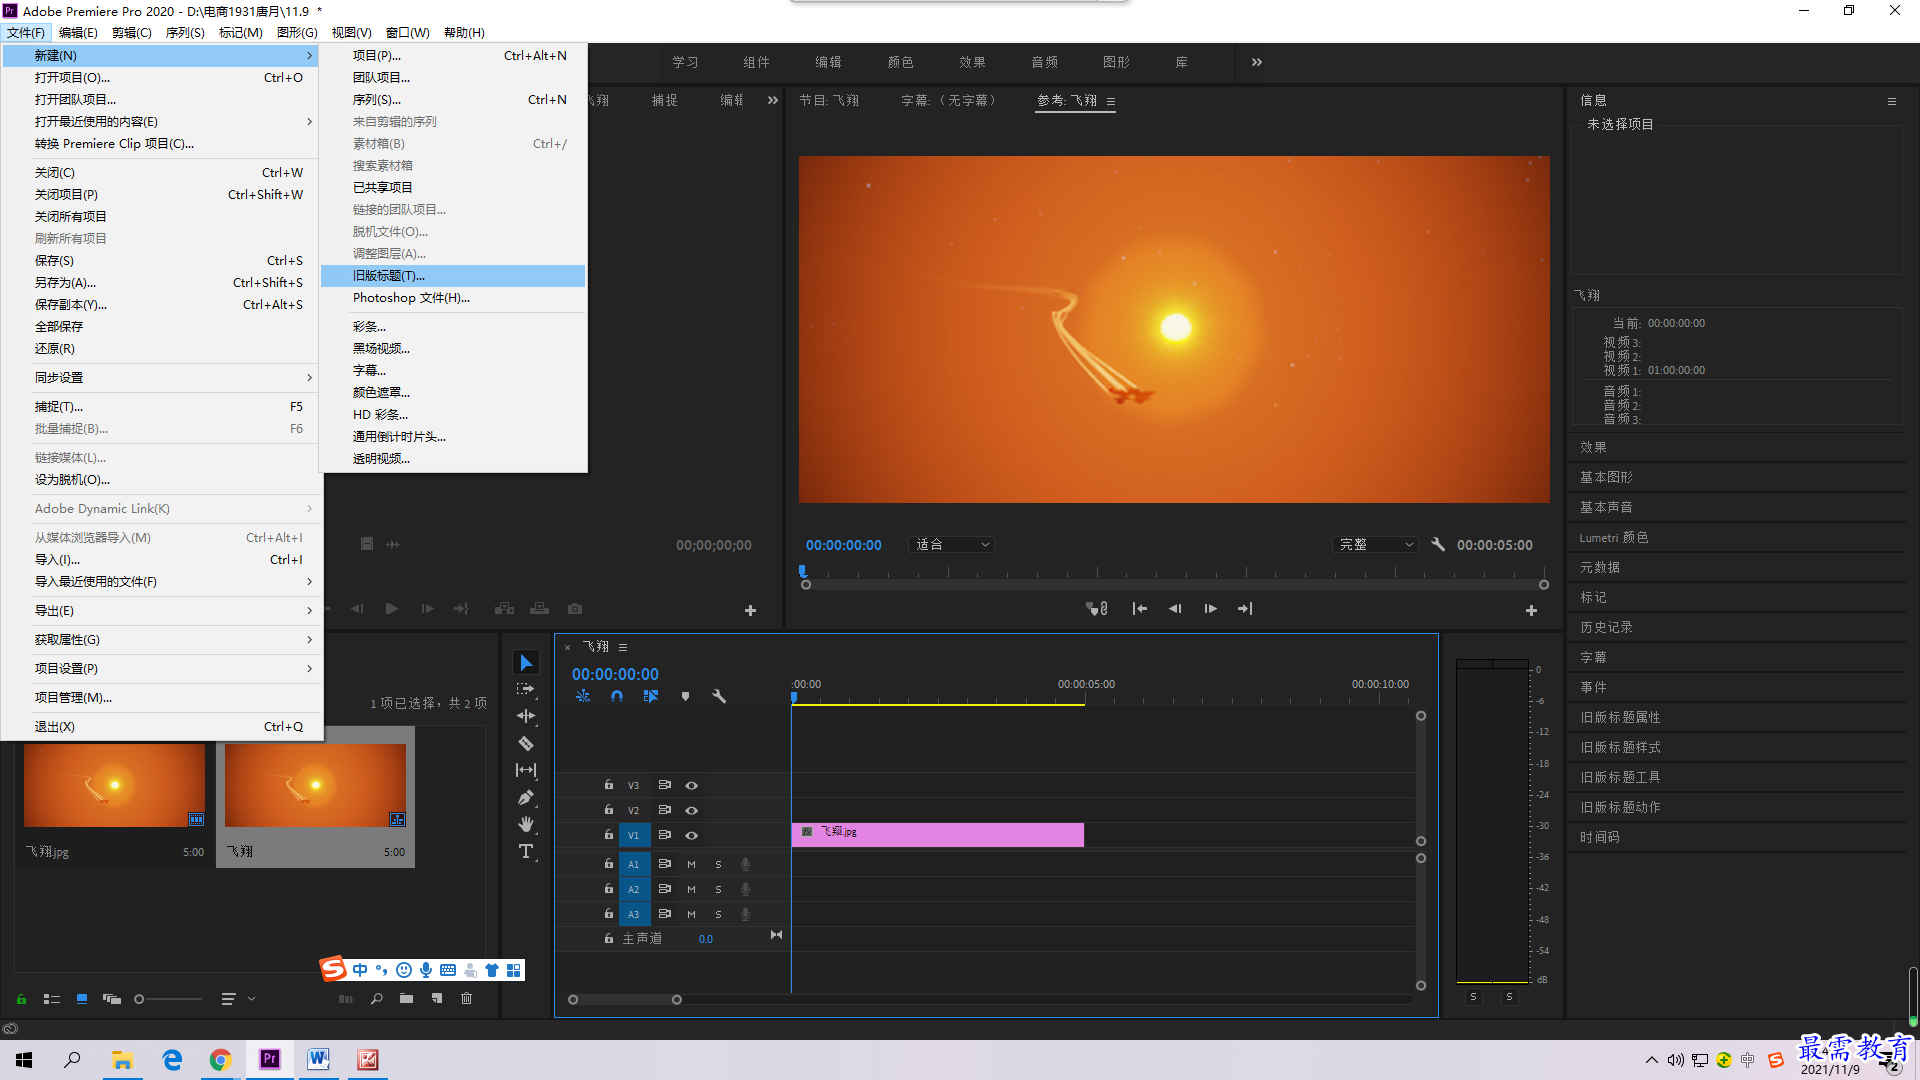The height and width of the screenshot is (1080, 1920).
Task: Click the Linked Selection icon in timeline
Action: [x=651, y=696]
